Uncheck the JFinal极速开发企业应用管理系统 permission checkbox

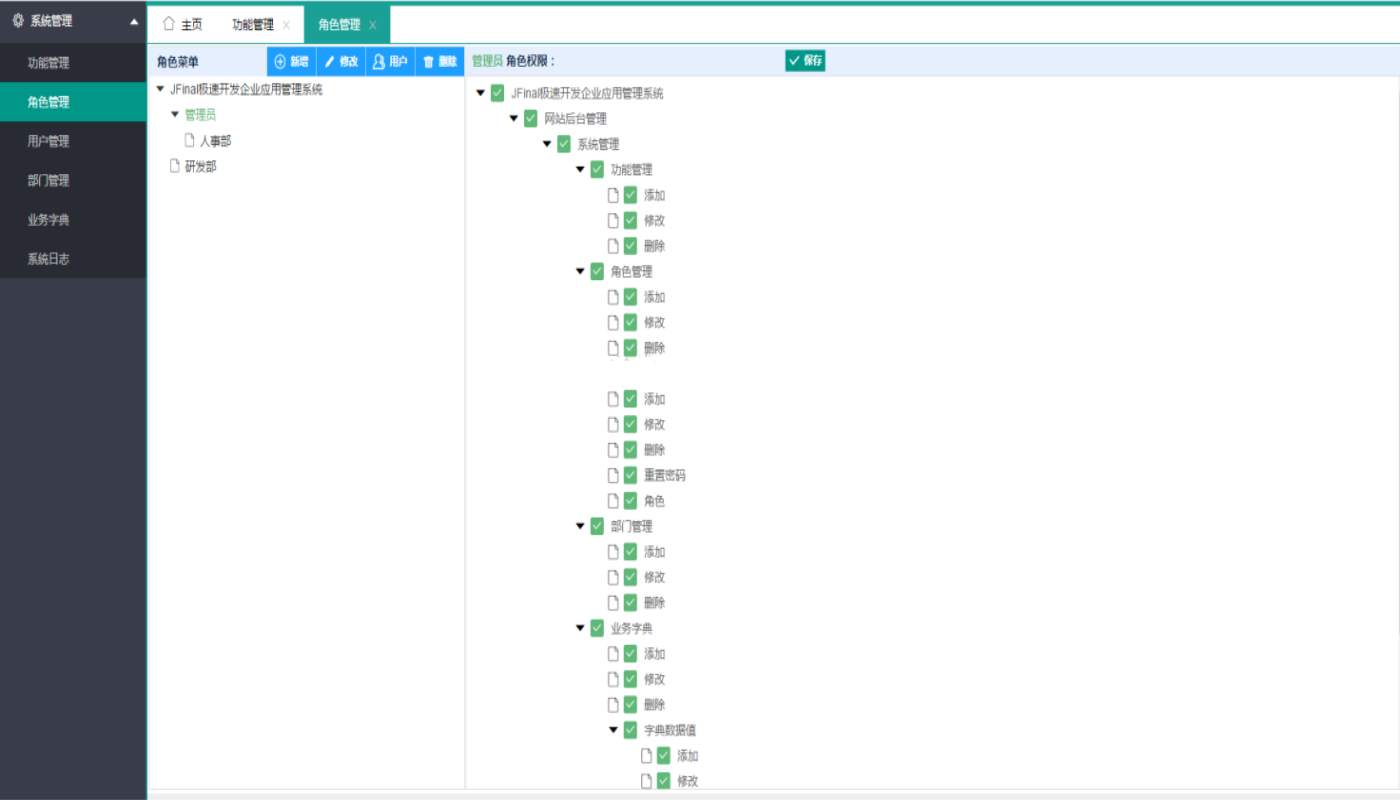pyautogui.click(x=497, y=93)
